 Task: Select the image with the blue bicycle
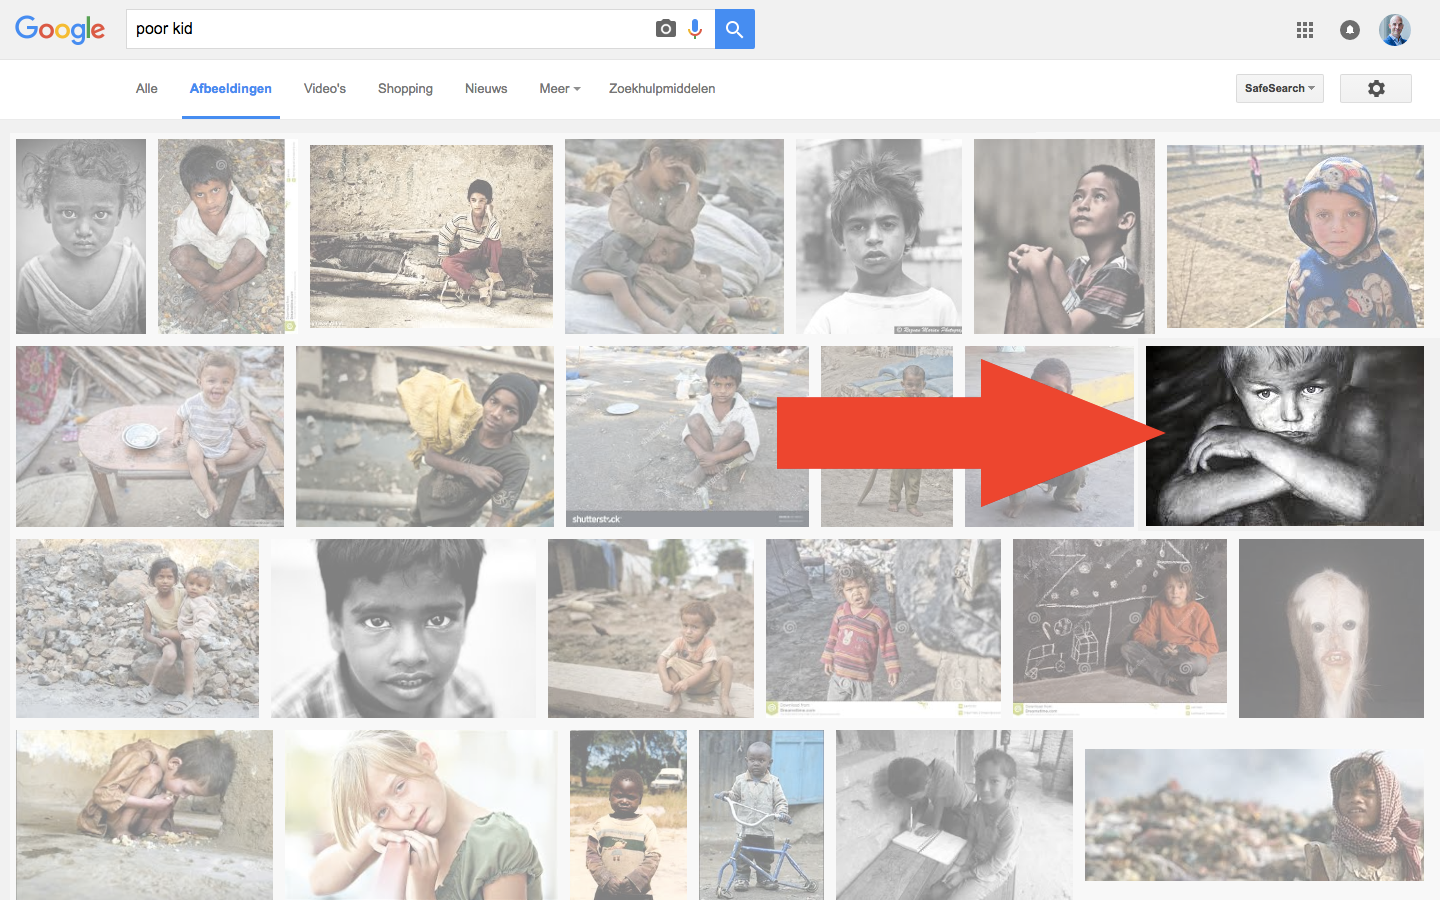[761, 815]
